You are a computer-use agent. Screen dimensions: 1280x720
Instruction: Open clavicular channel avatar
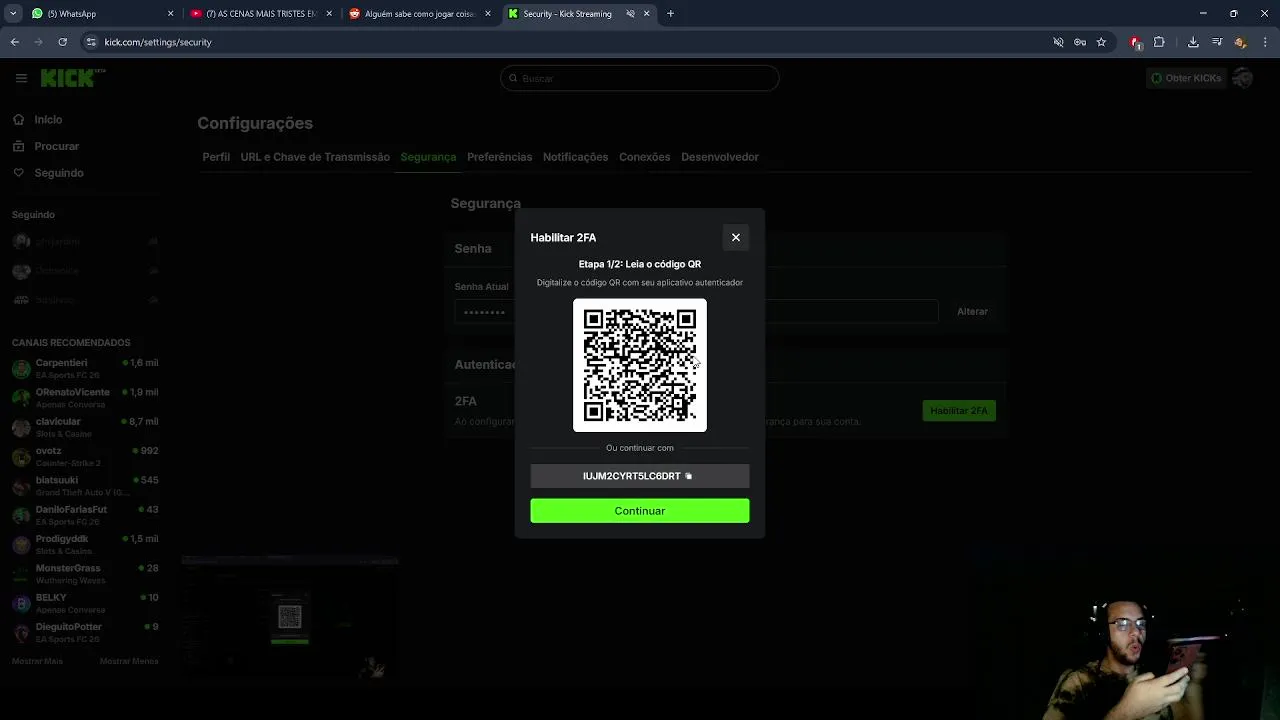[21, 427]
